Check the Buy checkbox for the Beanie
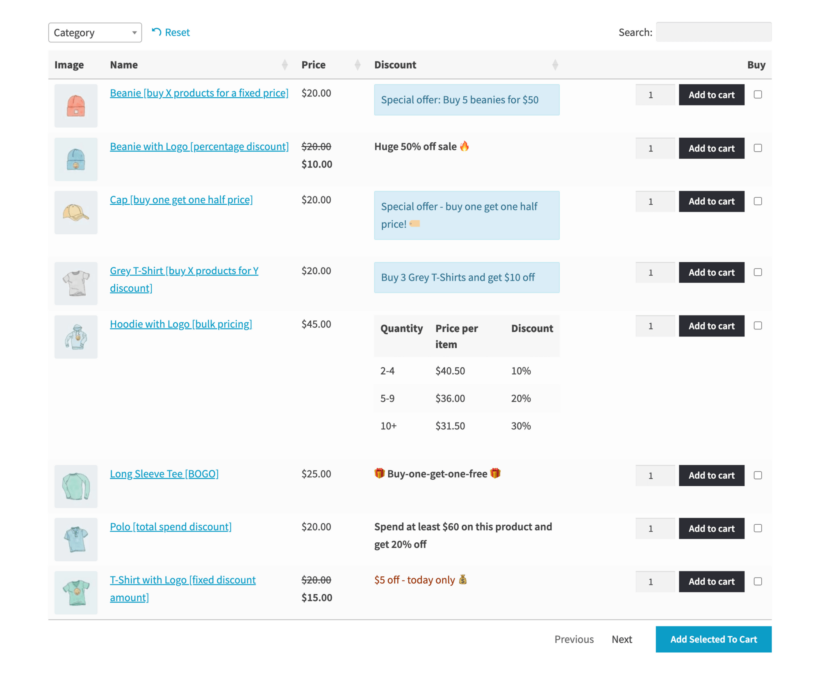The width and height of the screenshot is (820, 681). click(757, 95)
